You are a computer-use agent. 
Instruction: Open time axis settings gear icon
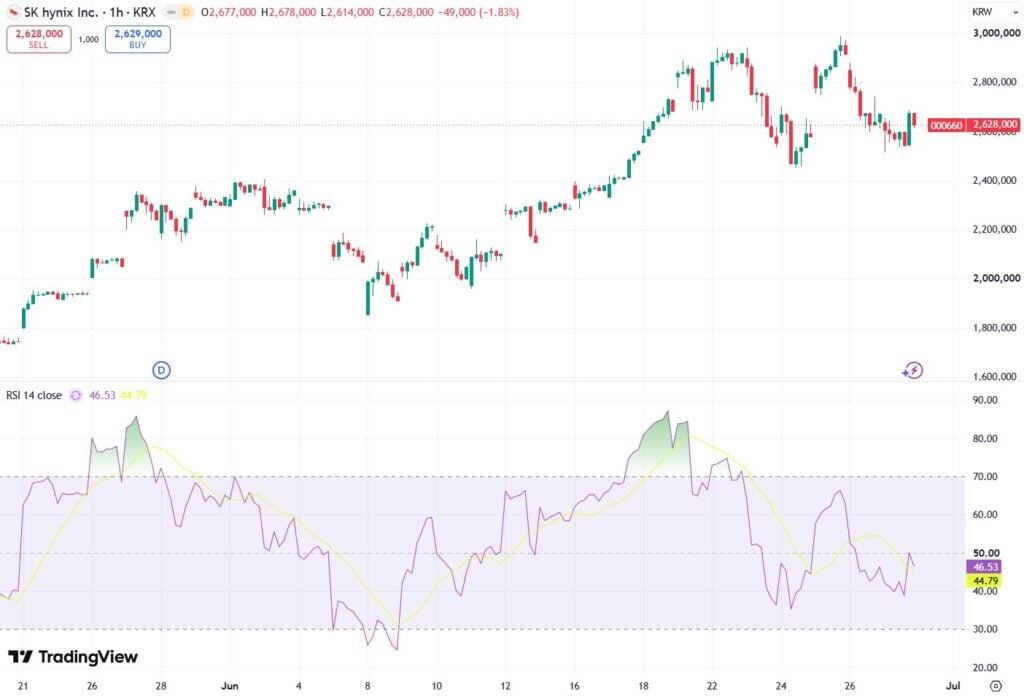click(995, 686)
